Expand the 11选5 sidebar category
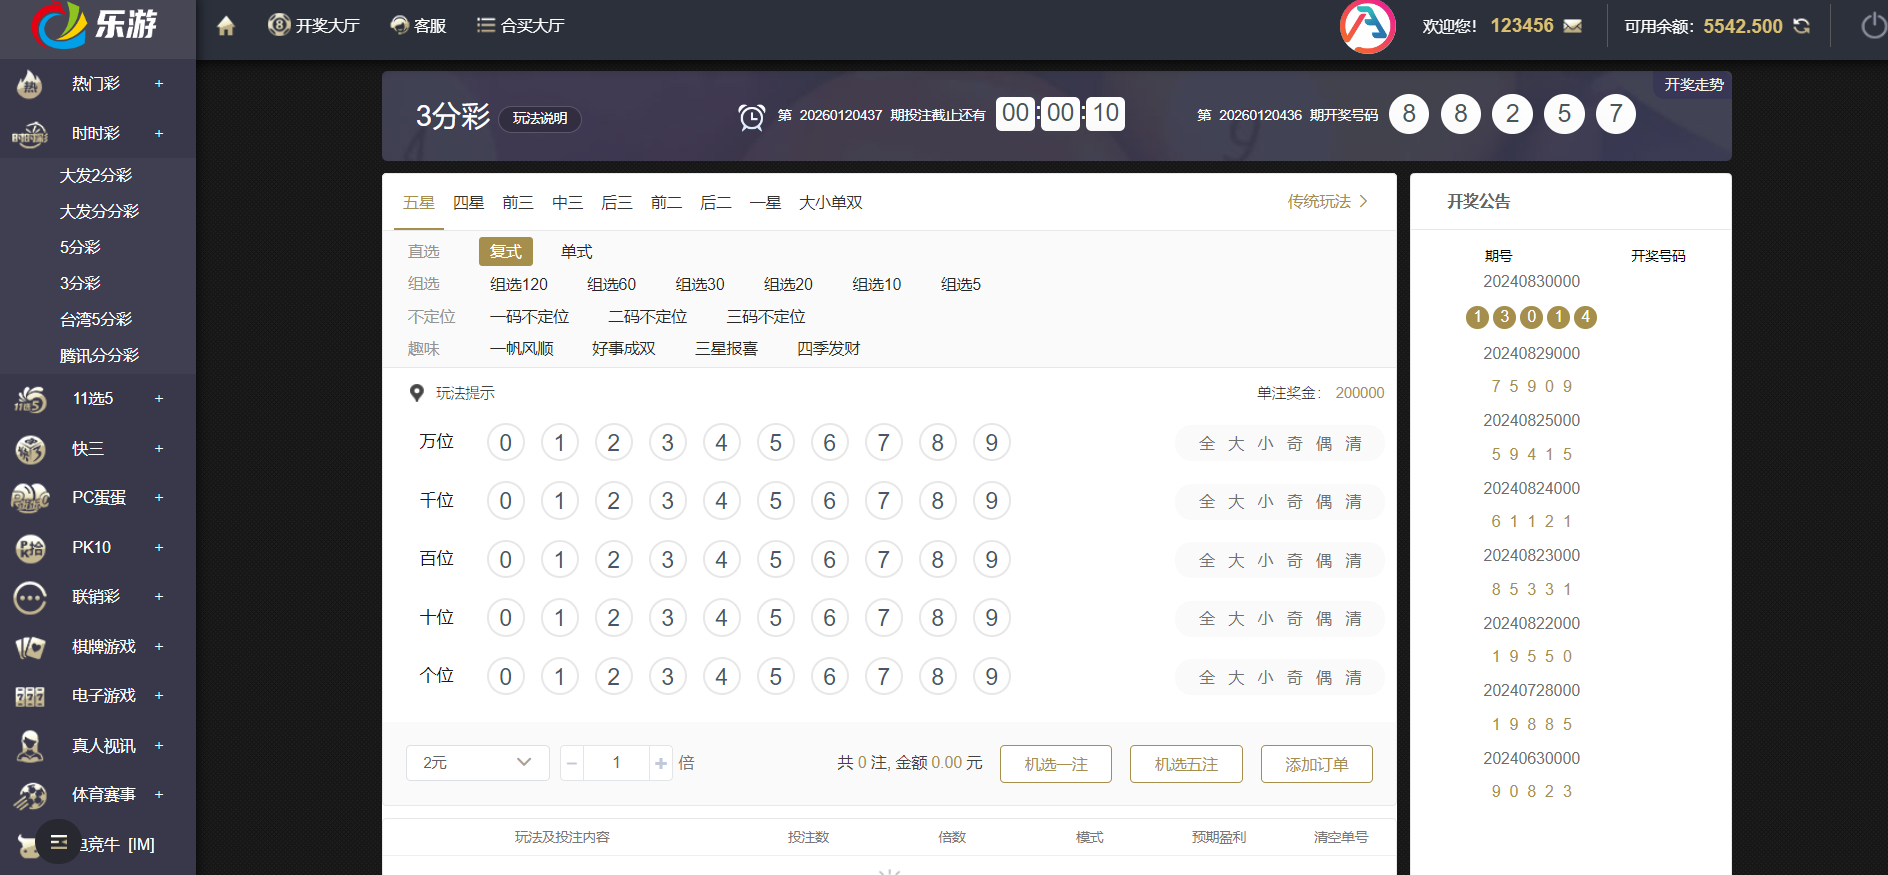Screen dimensions: 1888x875 coord(159,399)
